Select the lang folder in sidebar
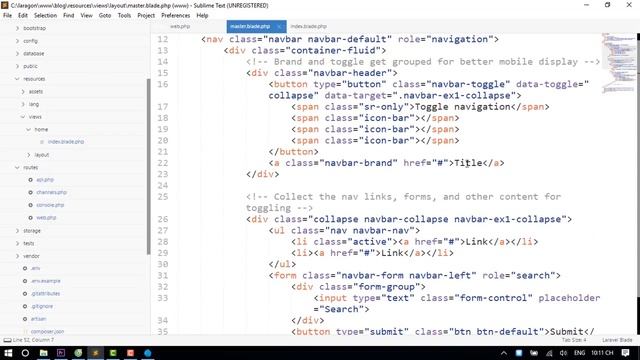This screenshot has height=360, width=640. [34, 104]
